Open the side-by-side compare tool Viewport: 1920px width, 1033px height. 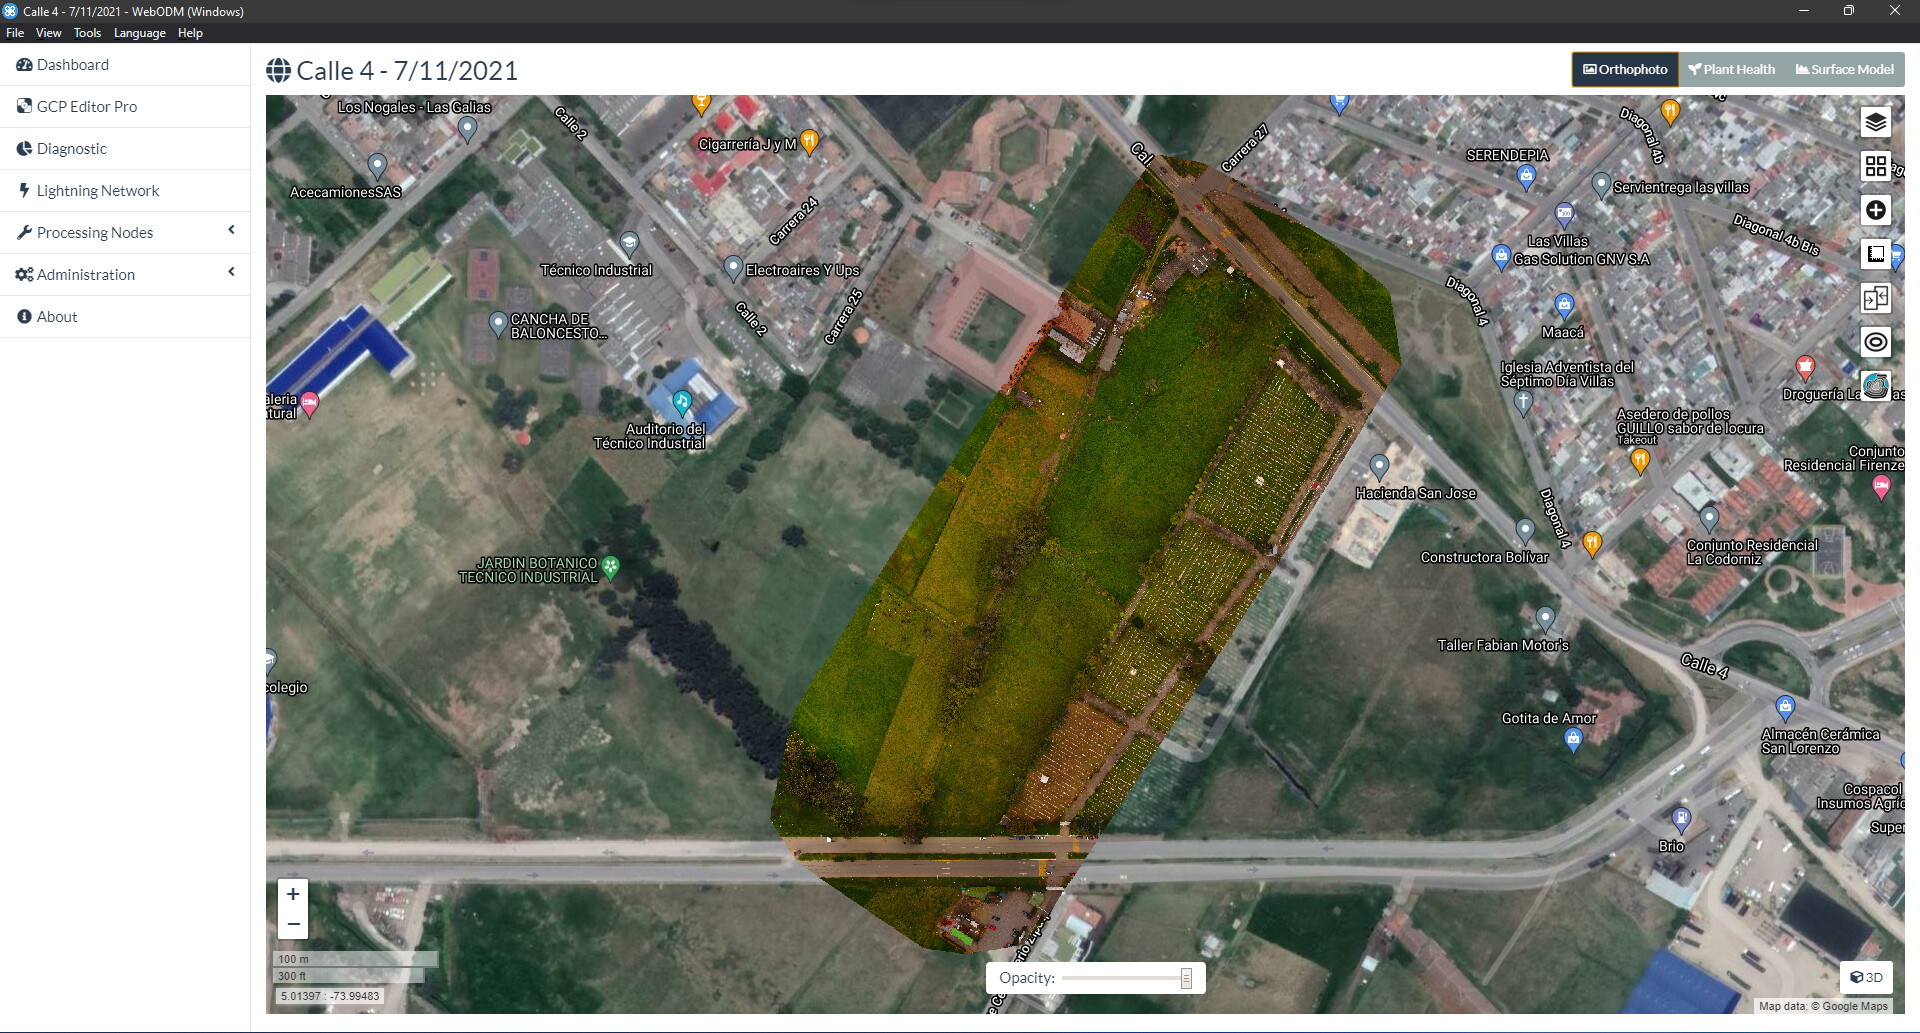click(x=1875, y=298)
